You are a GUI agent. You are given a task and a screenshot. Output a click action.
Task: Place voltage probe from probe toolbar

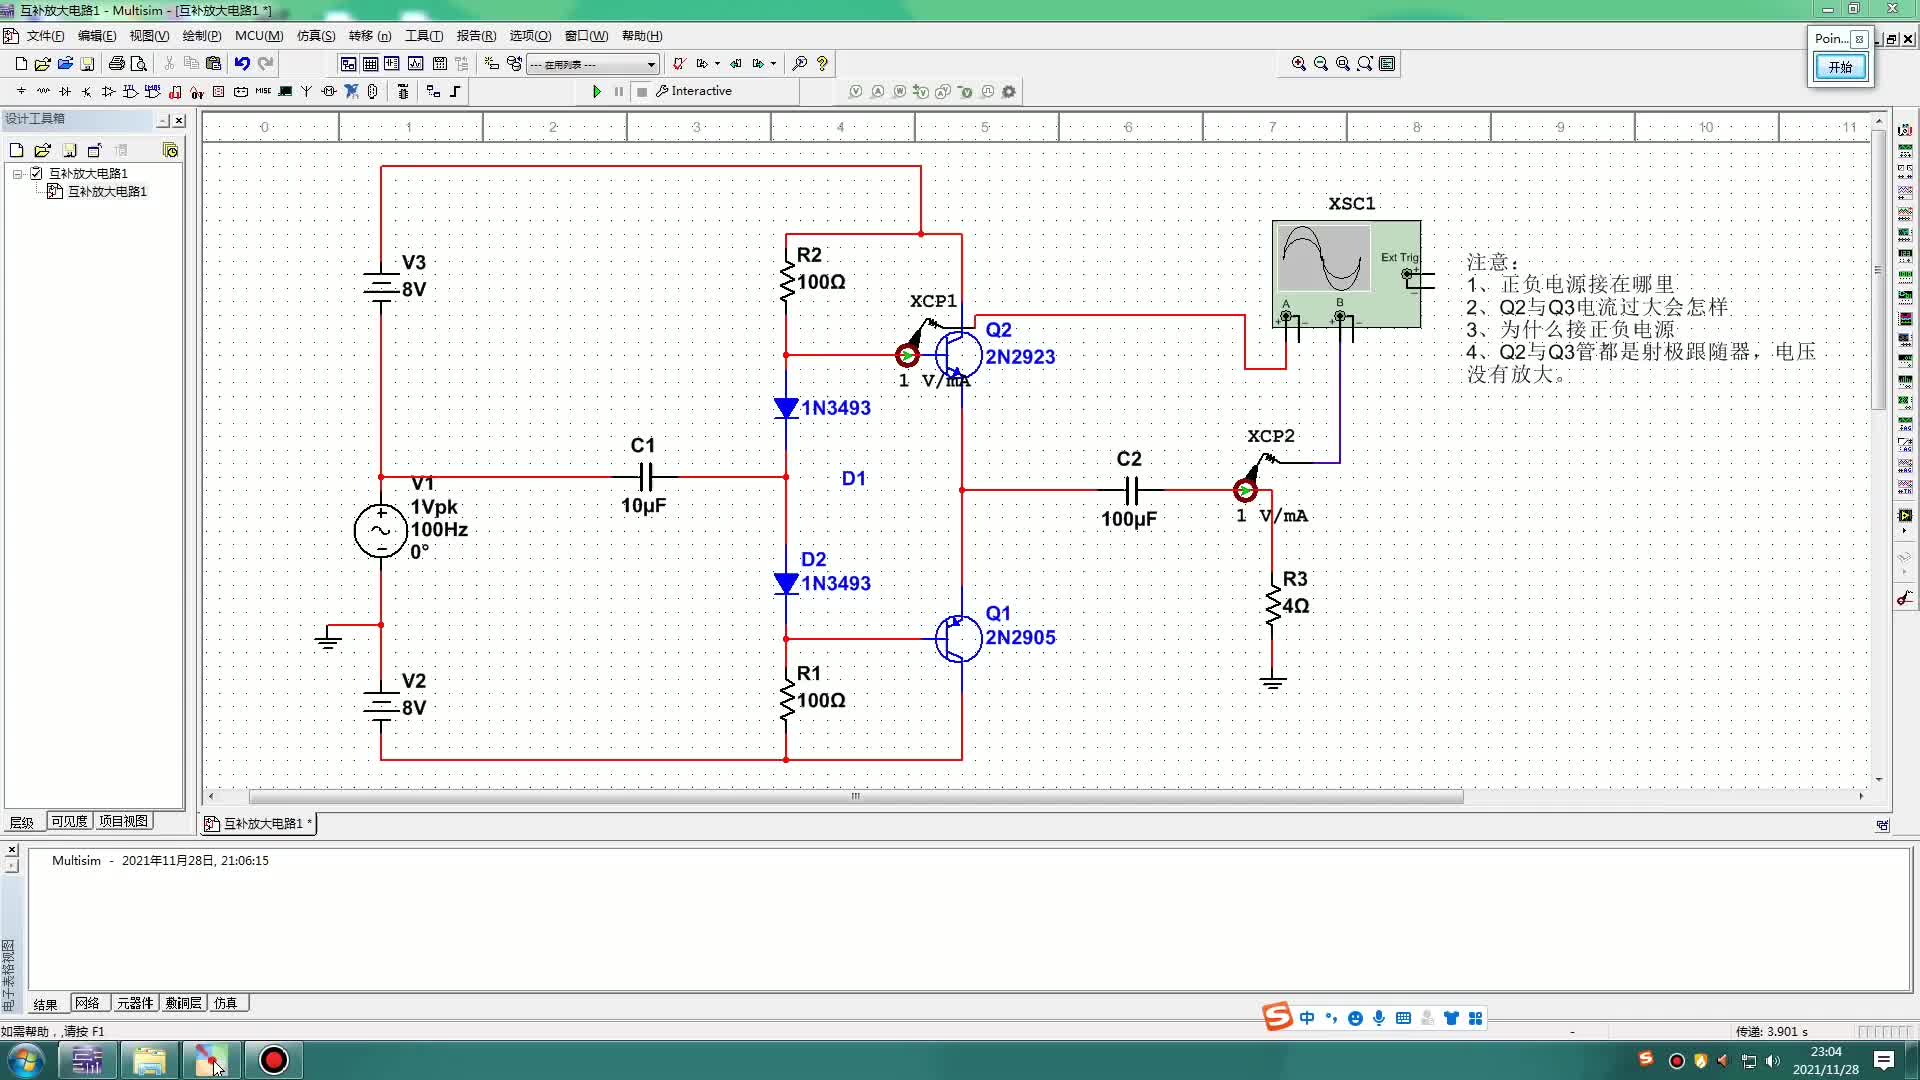pyautogui.click(x=856, y=91)
